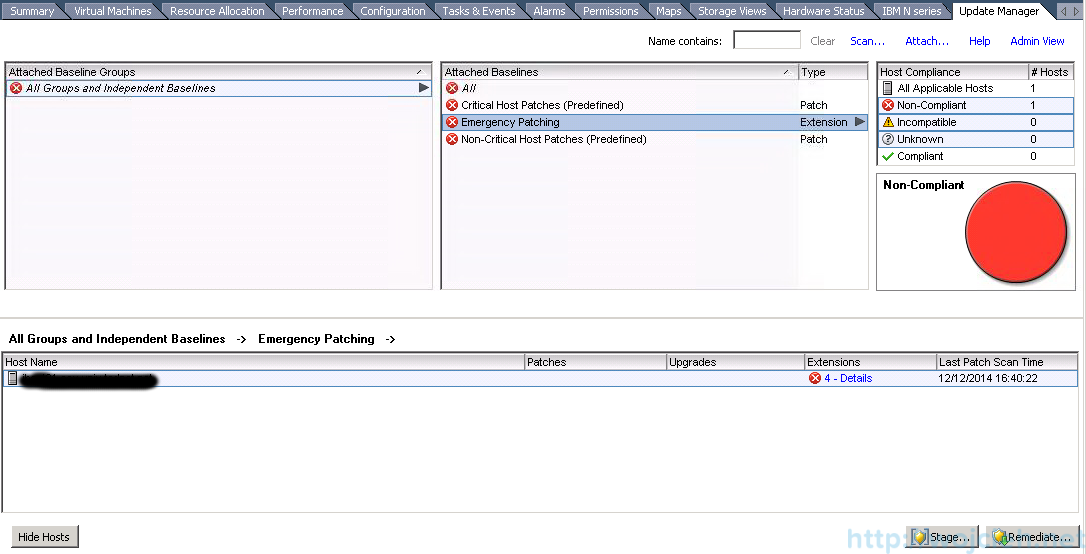
Task: Click the host server icon in hosts table
Action: click(x=12, y=379)
